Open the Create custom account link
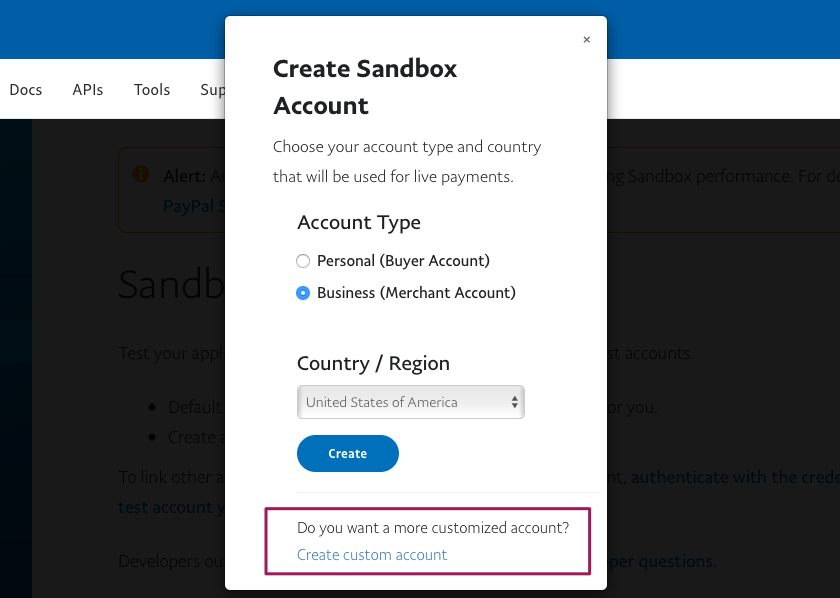Viewport: 840px width, 598px height. click(372, 554)
